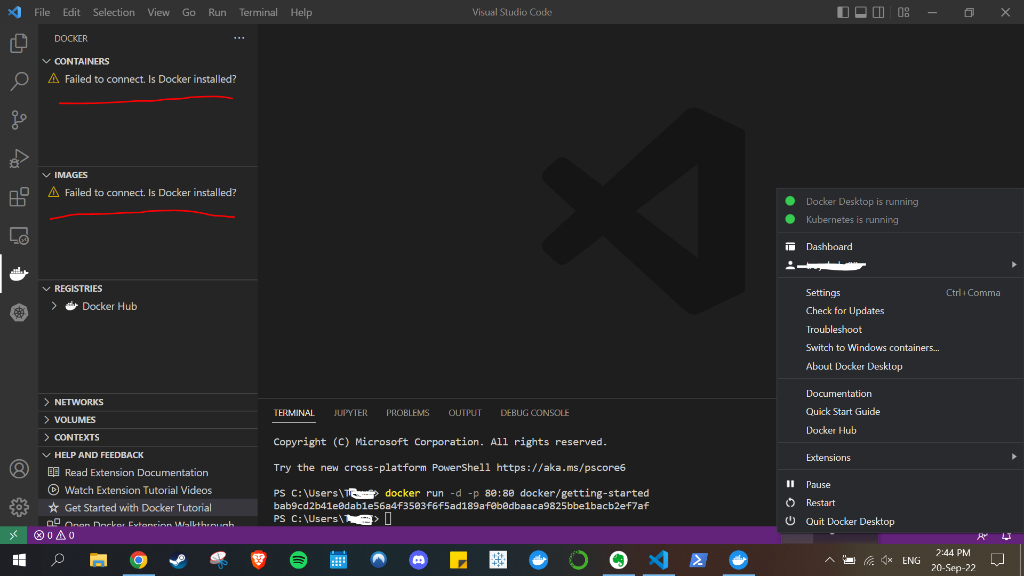
Task: Open Windows Start menu
Action: click(x=19, y=560)
